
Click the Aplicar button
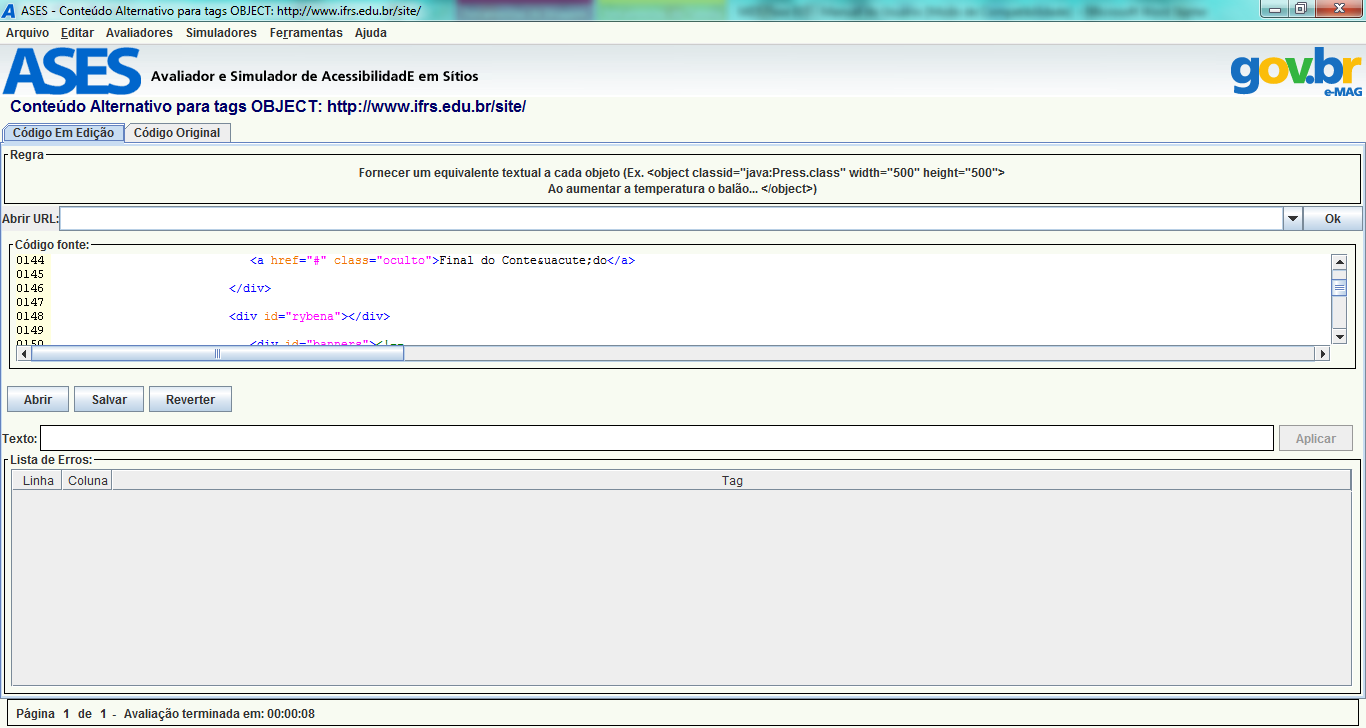point(1316,438)
